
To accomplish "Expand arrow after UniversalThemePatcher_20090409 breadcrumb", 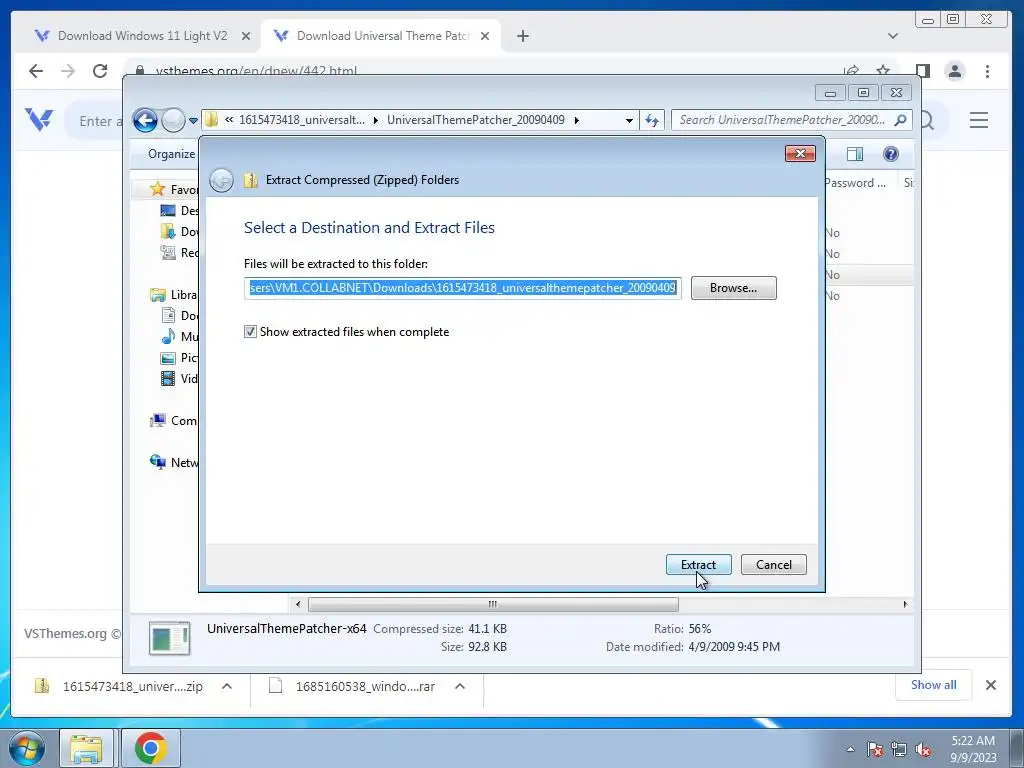I will click(x=576, y=120).
